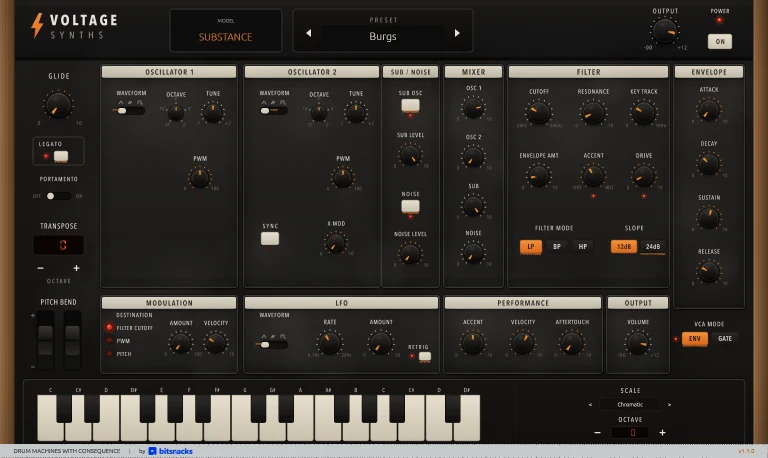Switch VCA mode to GATE
The image size is (768, 458).
tap(725, 338)
